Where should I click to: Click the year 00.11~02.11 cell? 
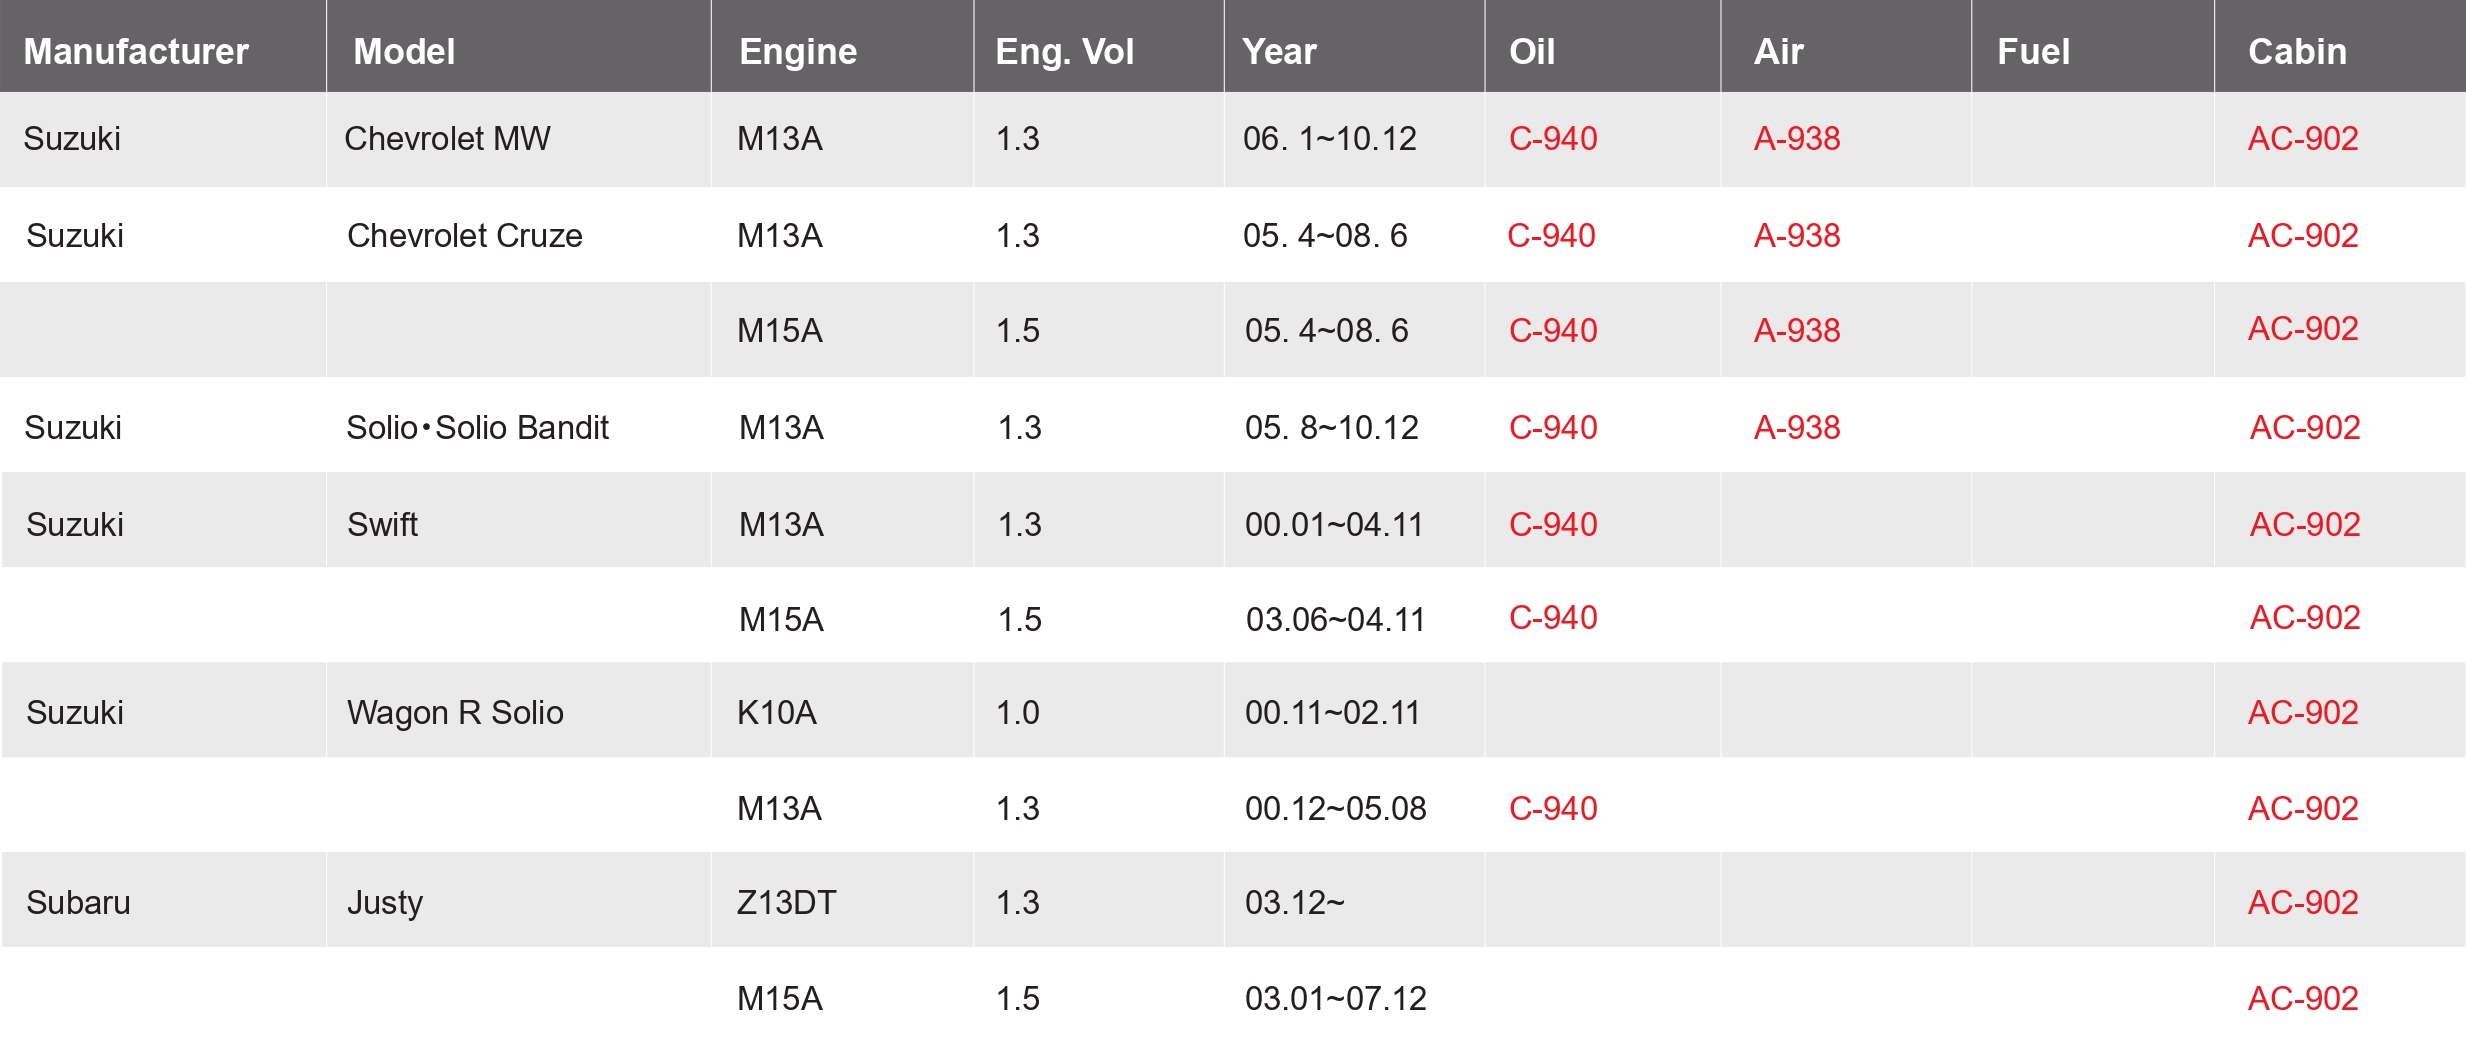point(1332,712)
